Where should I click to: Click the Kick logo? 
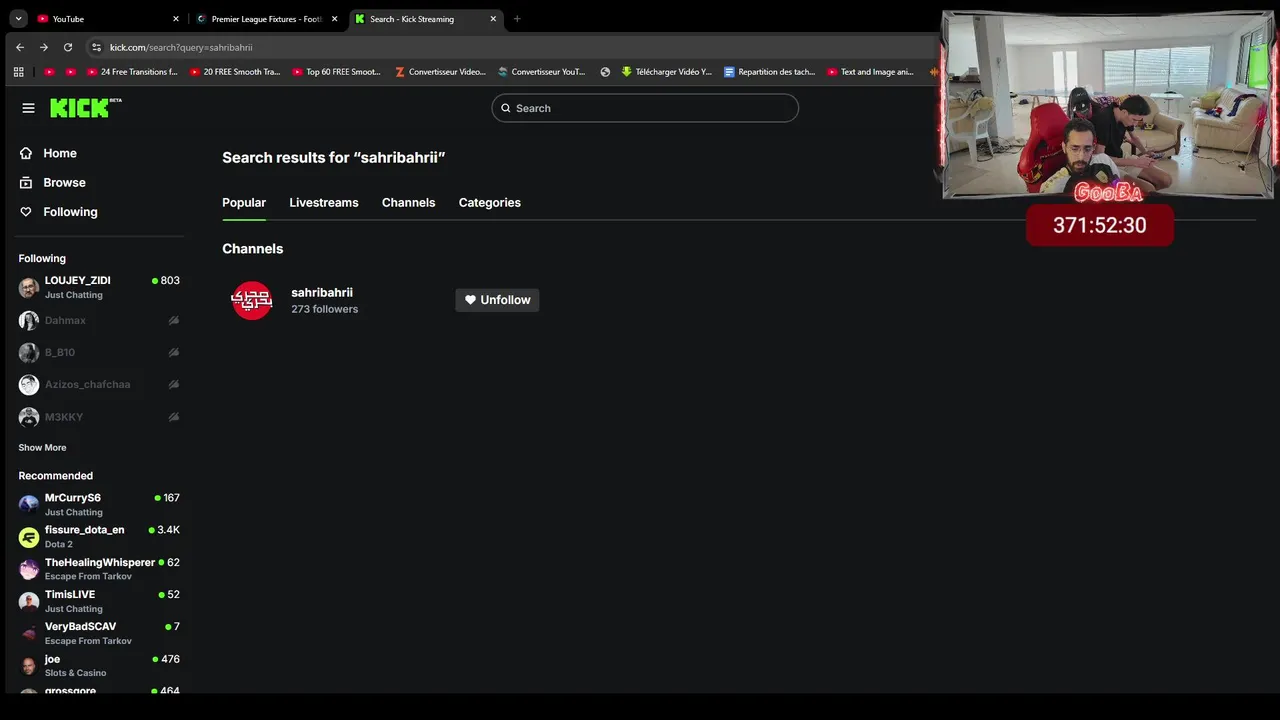click(85, 108)
